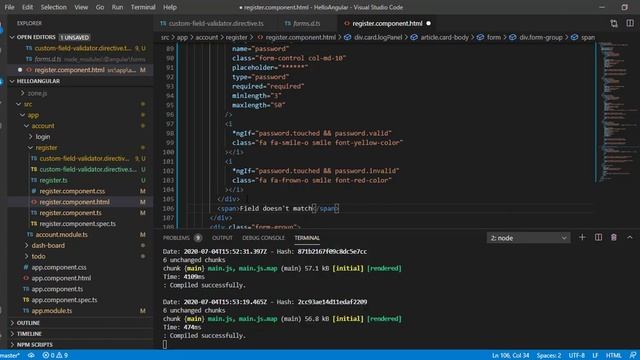
Task: Click the master branch in status bar
Action: coord(10,355)
